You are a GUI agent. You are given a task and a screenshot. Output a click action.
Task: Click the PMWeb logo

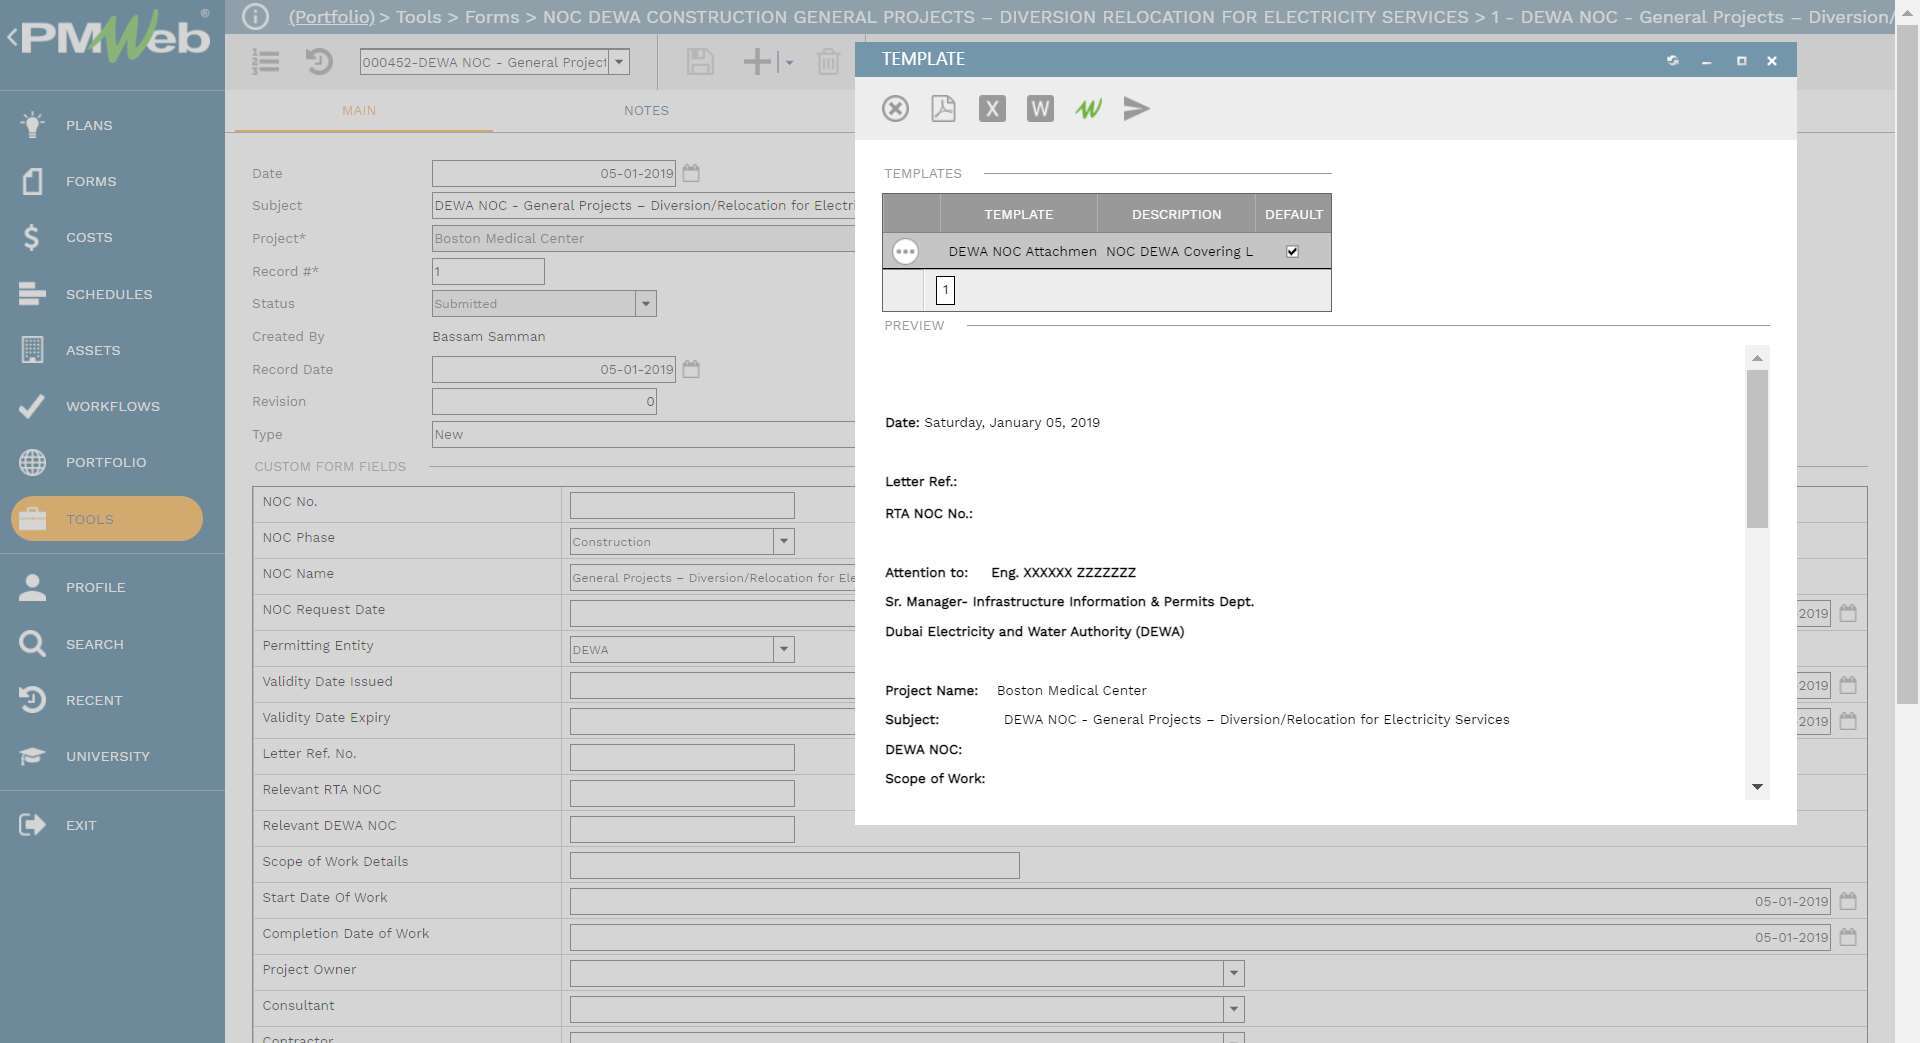pyautogui.click(x=114, y=38)
